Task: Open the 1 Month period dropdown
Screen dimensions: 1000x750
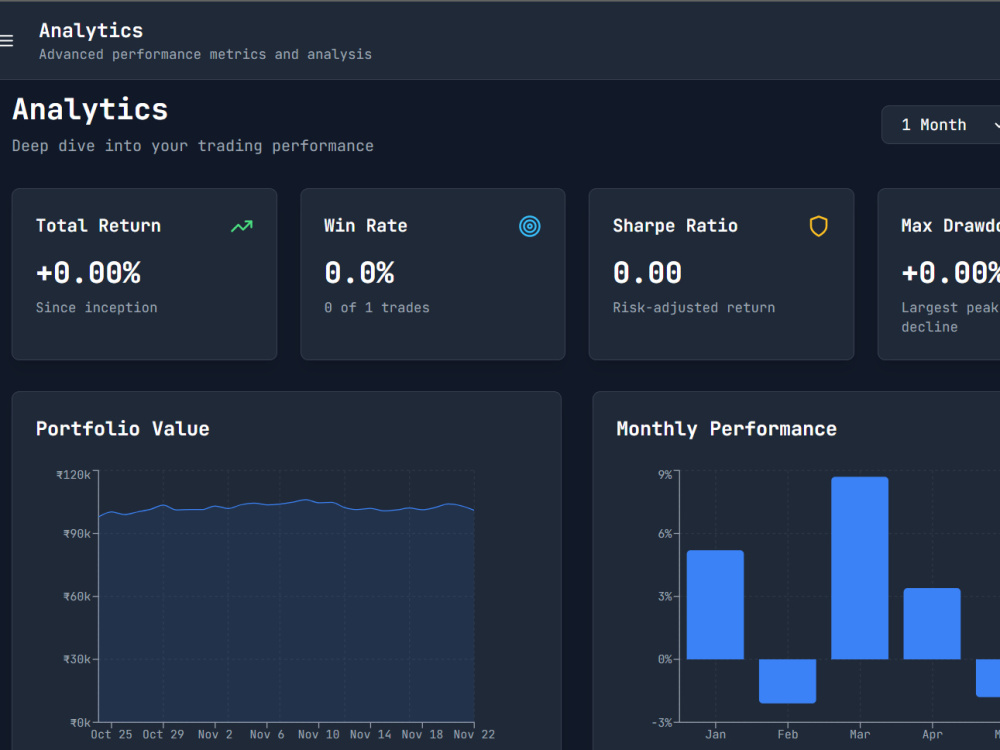Action: [x=941, y=124]
